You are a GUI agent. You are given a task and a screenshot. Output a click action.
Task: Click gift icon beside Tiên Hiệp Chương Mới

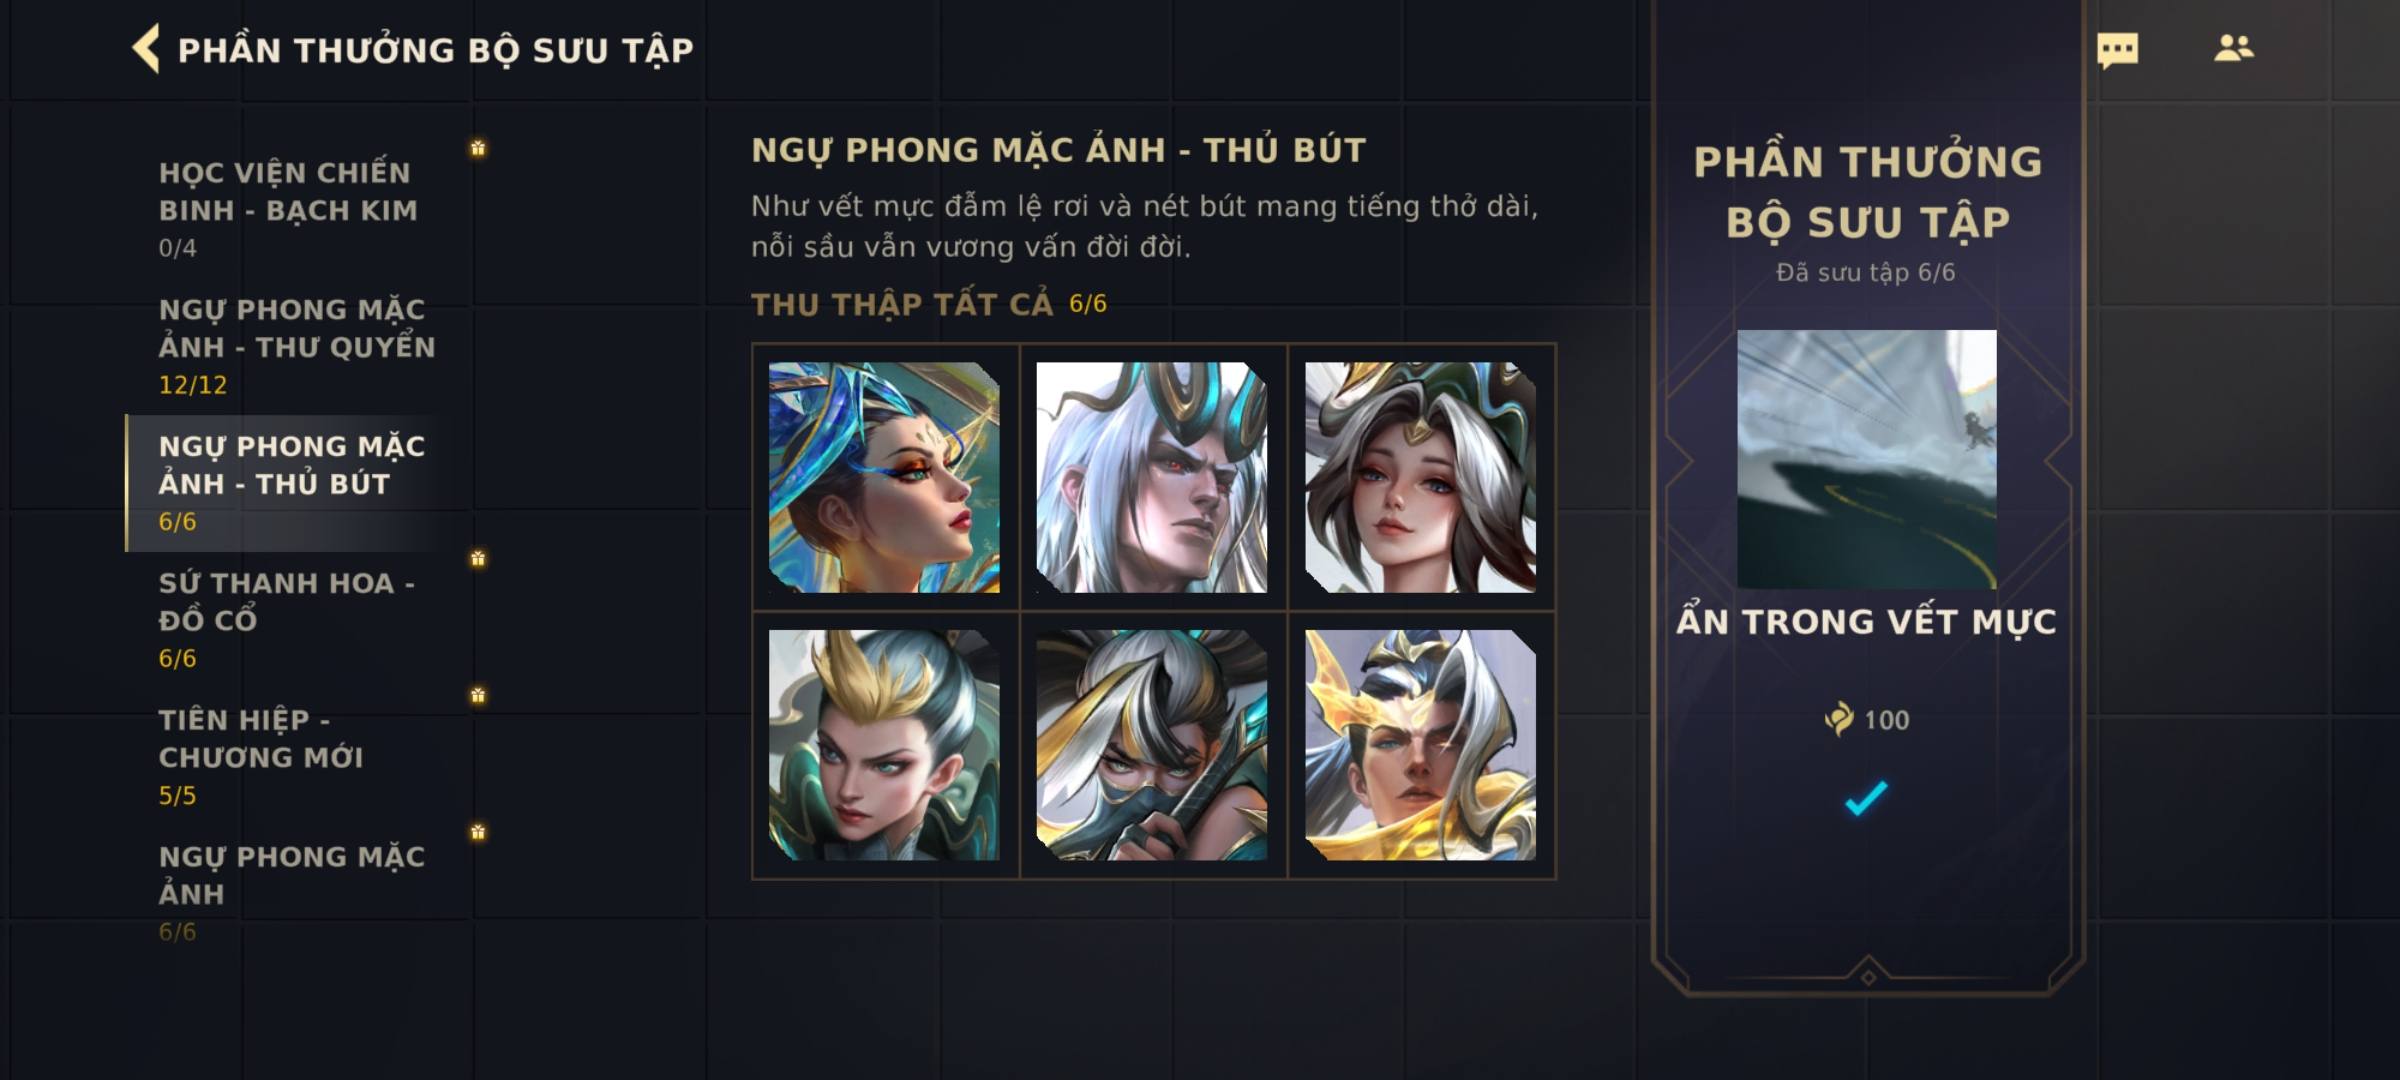pyautogui.click(x=478, y=695)
